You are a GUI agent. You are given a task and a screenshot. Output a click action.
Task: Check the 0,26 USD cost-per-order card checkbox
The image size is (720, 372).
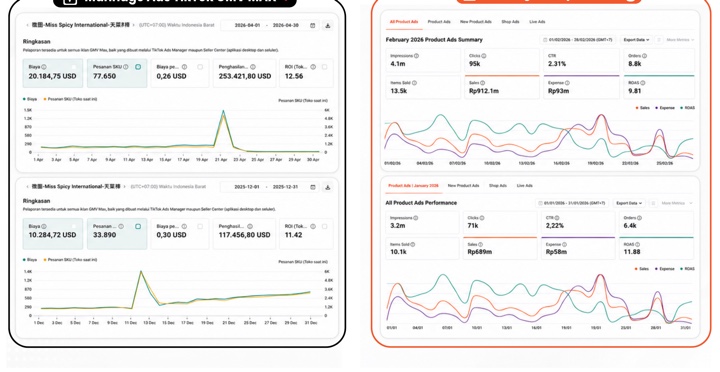pos(200,67)
